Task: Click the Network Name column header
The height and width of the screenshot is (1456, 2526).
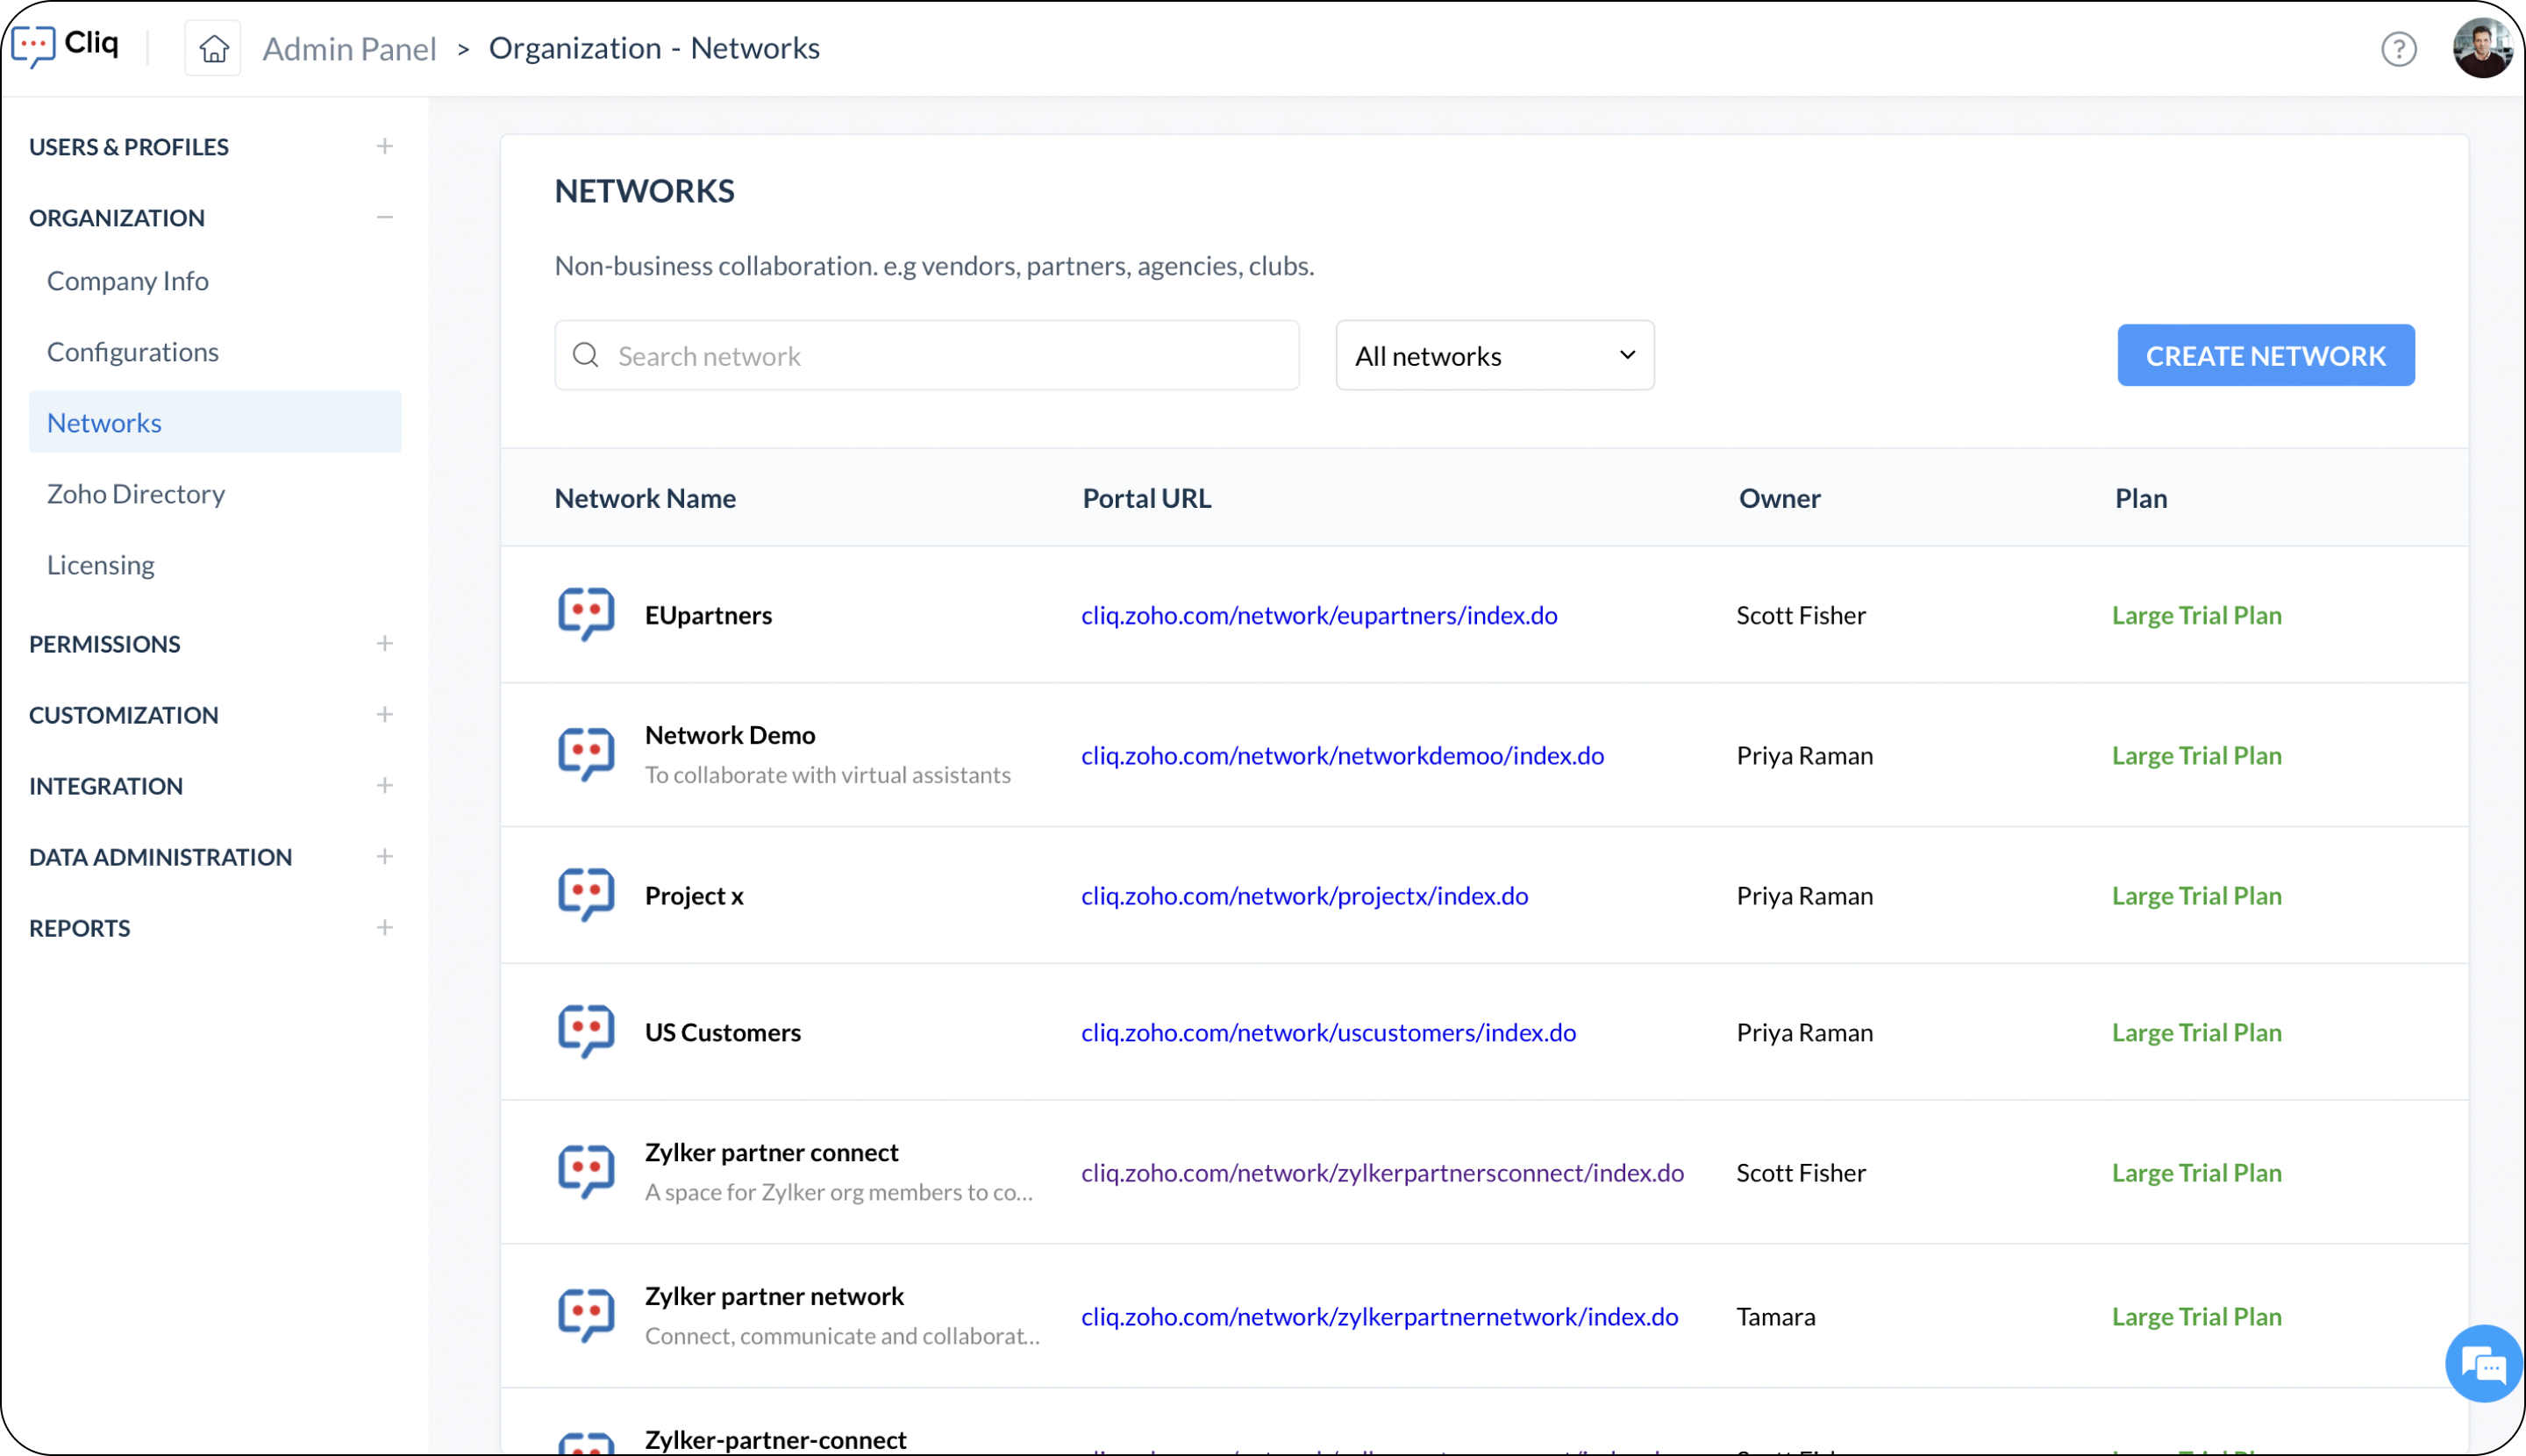Action: (x=645, y=498)
